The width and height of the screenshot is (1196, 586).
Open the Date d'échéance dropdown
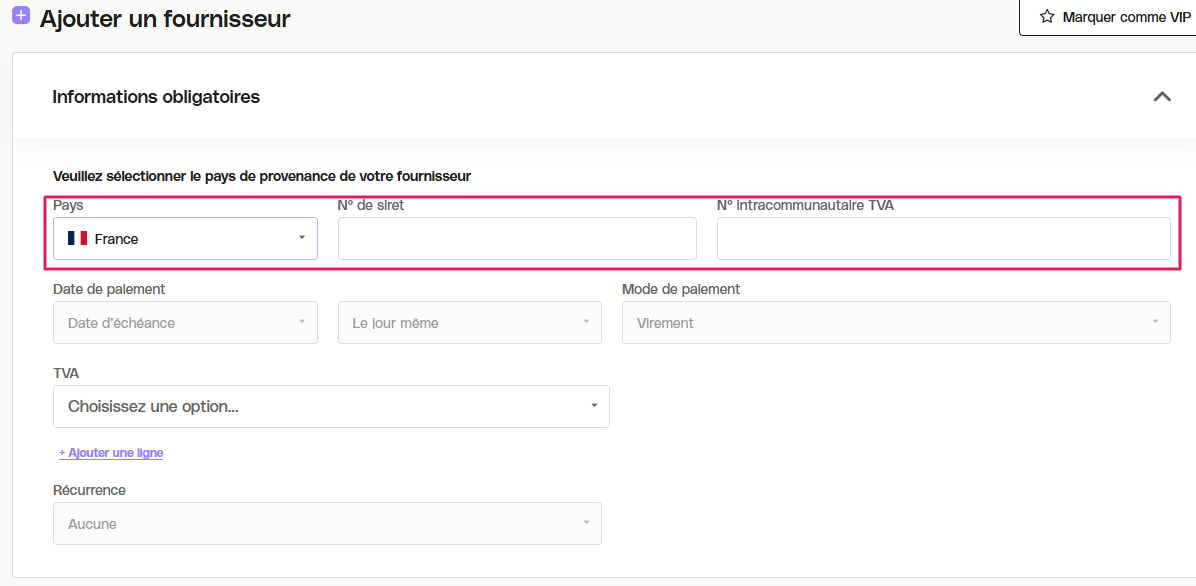coord(185,323)
